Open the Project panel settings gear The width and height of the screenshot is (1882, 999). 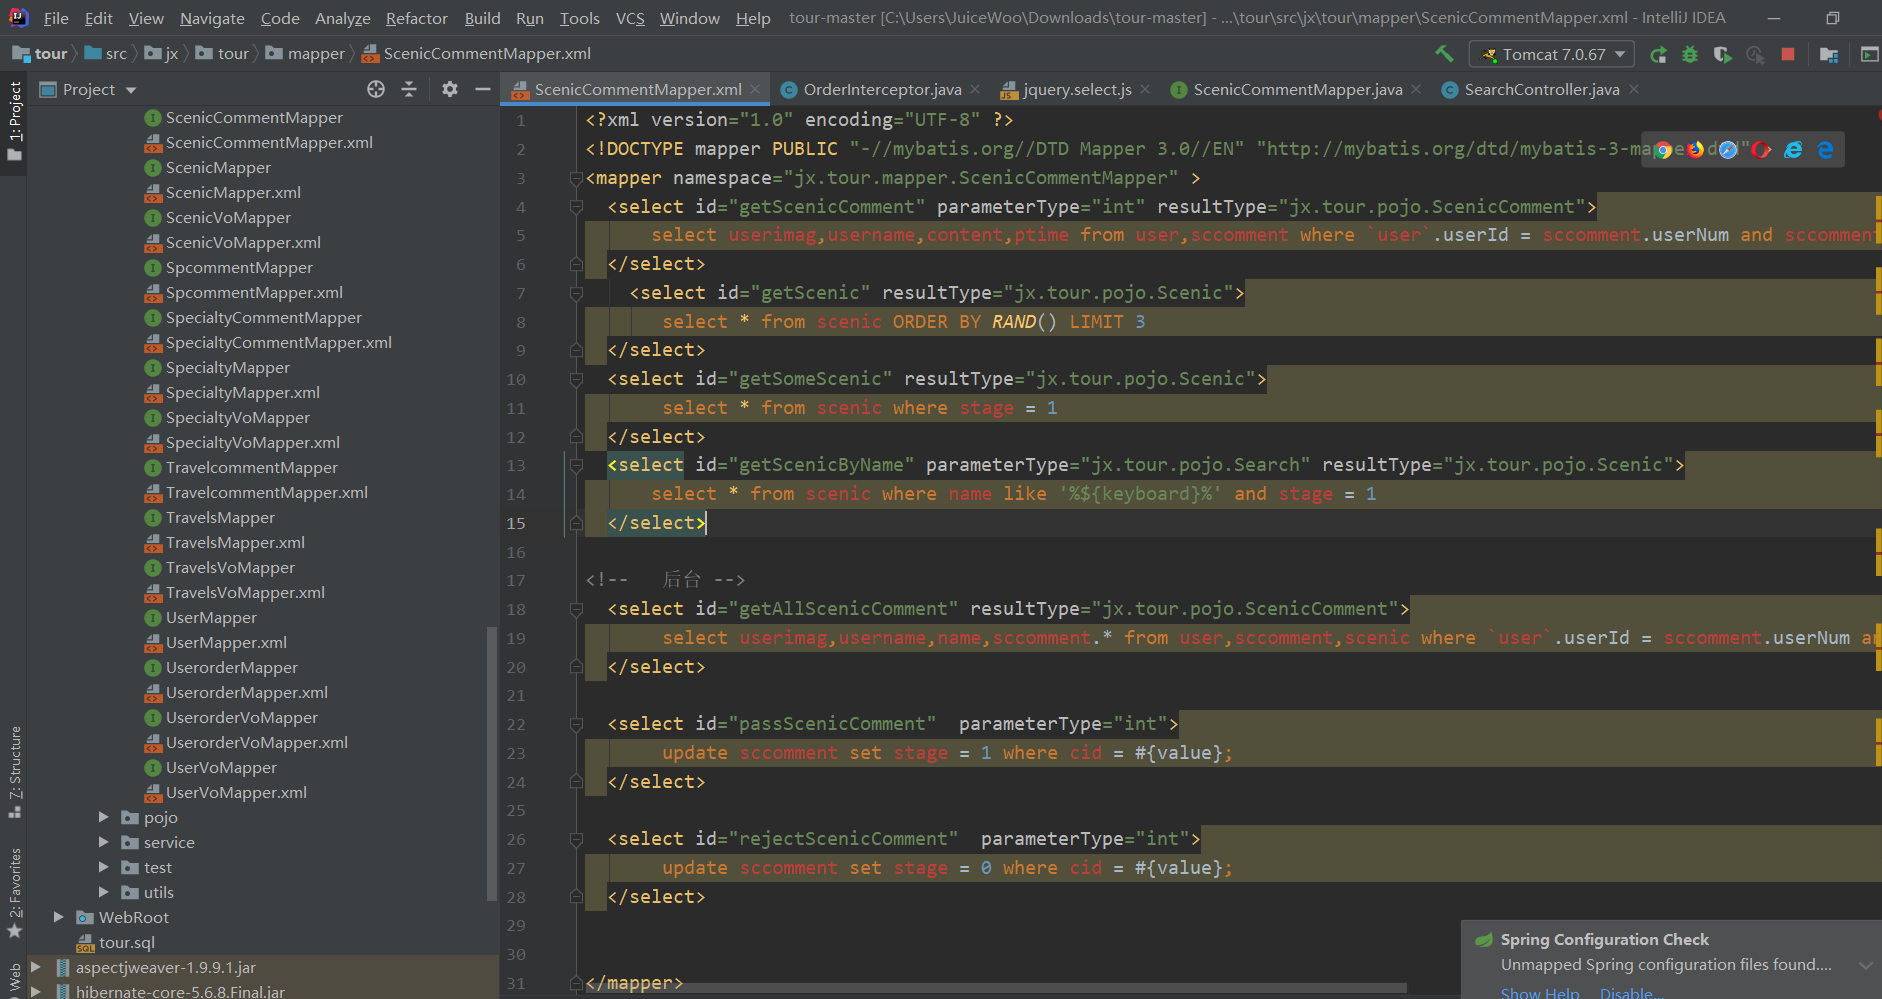pos(449,89)
